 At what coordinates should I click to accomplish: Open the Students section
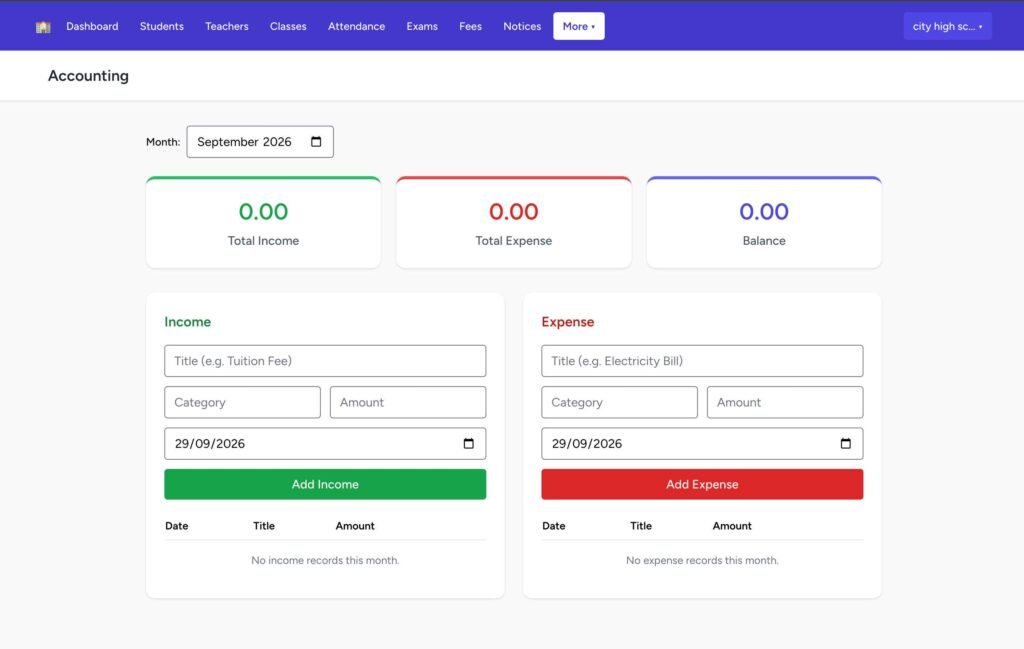coord(161,26)
